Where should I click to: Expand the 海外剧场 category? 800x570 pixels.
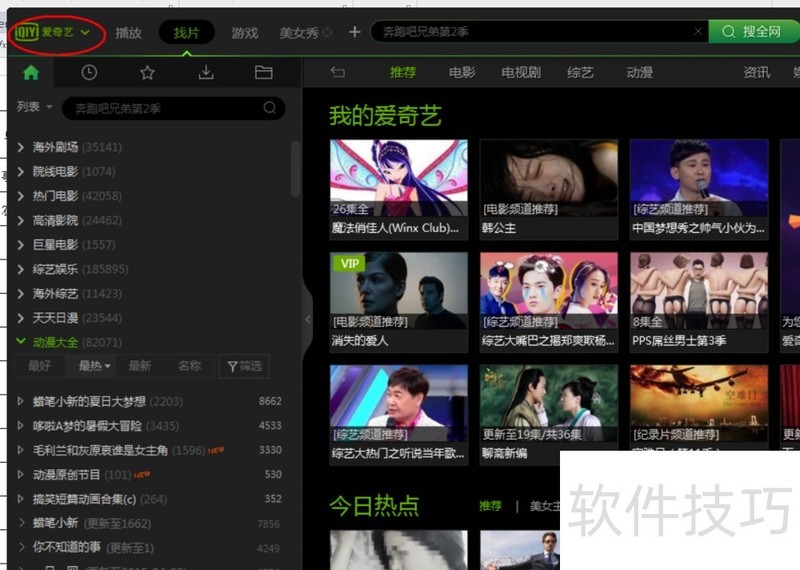coord(21,147)
